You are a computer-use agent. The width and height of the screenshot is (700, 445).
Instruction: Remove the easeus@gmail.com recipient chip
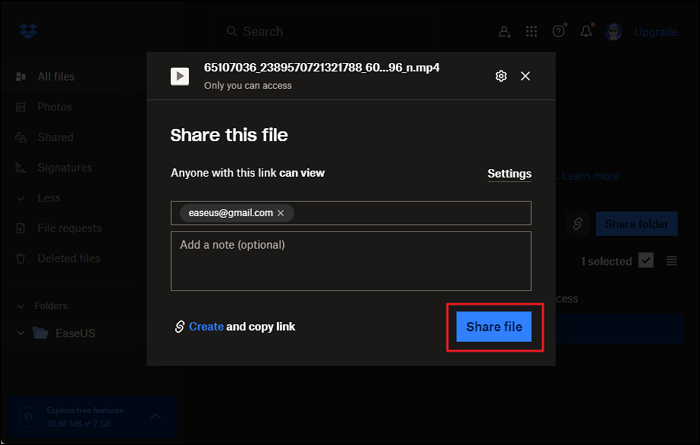click(x=281, y=213)
